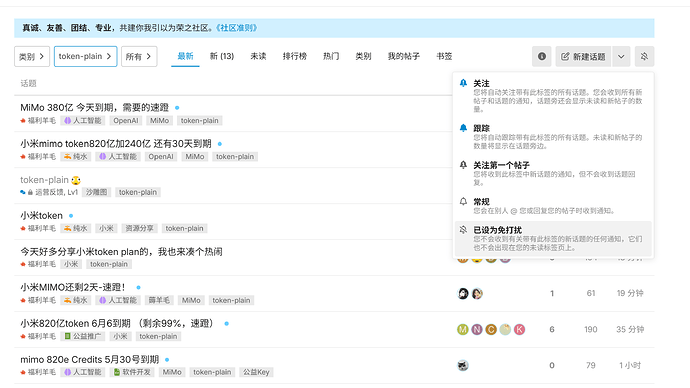Click second poster avatar in 小米MIMO还剩2天 row
690x388 pixels.
coord(477,293)
